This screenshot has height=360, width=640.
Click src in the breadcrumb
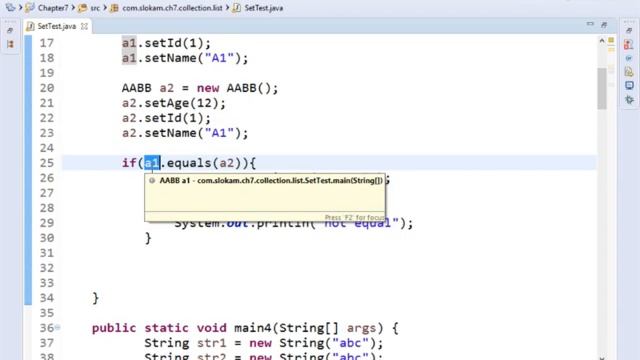pos(95,8)
